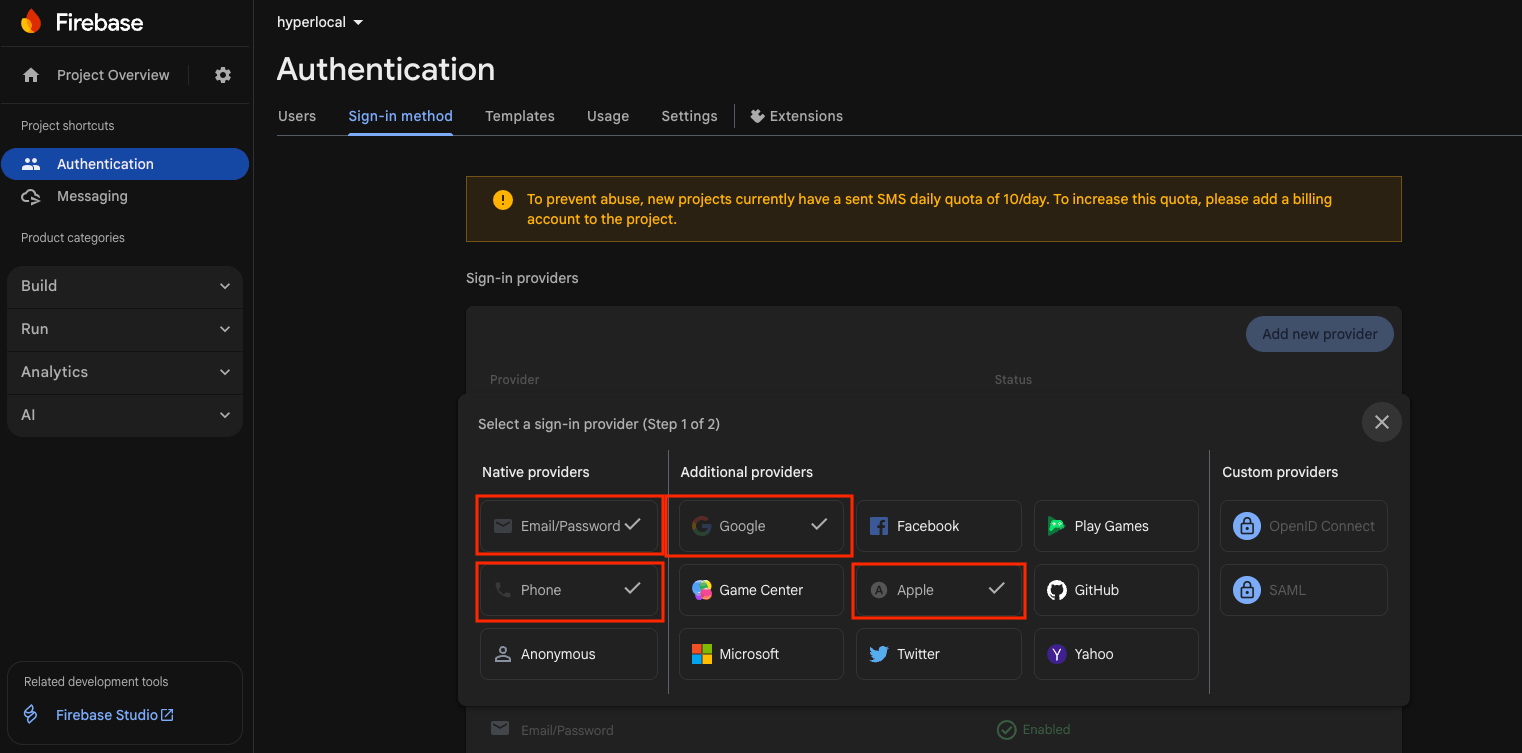
Task: Go to the Settings tab
Action: pos(689,116)
